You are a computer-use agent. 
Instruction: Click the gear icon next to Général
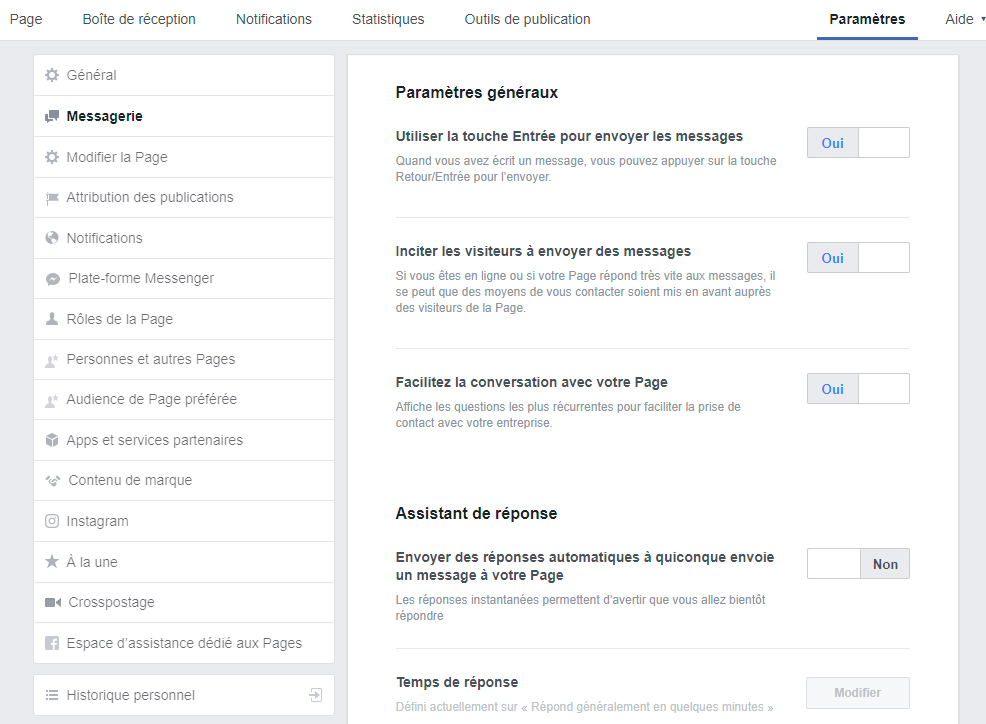click(x=52, y=75)
